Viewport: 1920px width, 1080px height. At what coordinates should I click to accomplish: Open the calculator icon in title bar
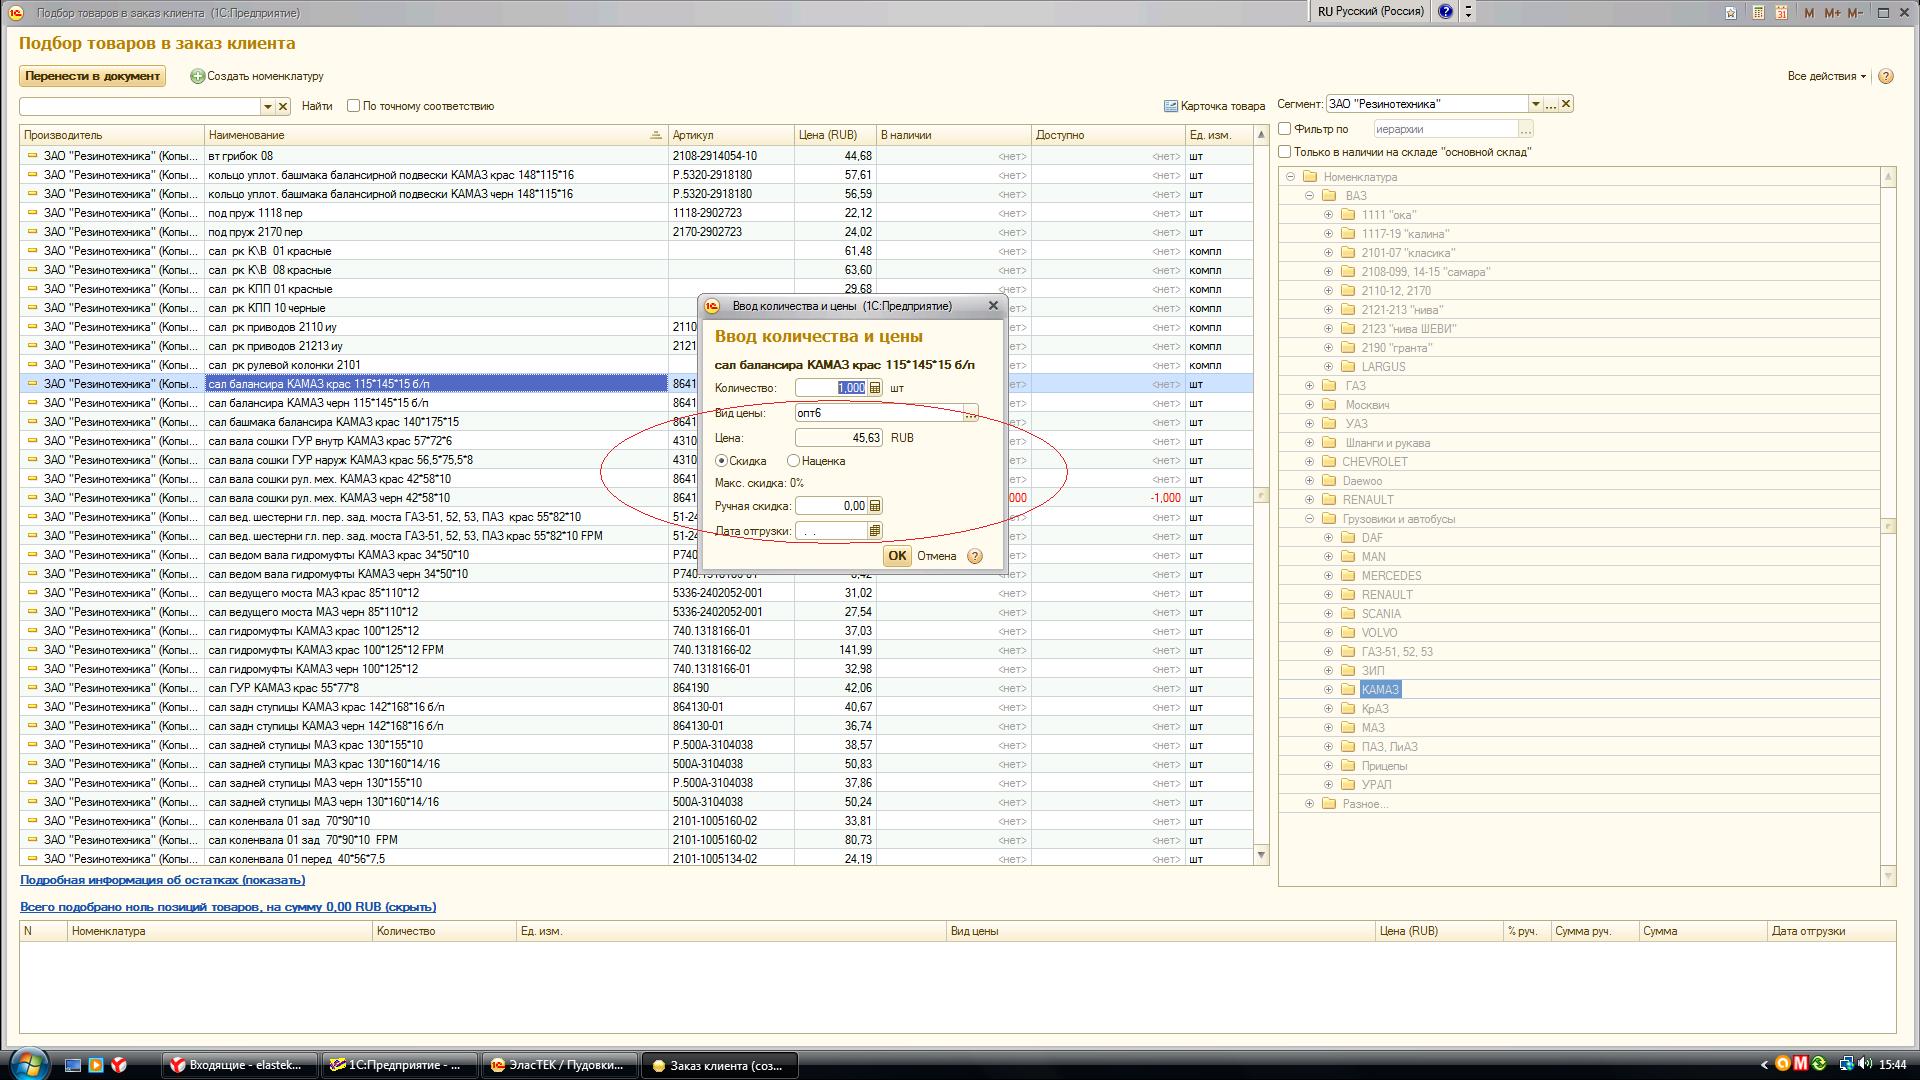pyautogui.click(x=1758, y=13)
